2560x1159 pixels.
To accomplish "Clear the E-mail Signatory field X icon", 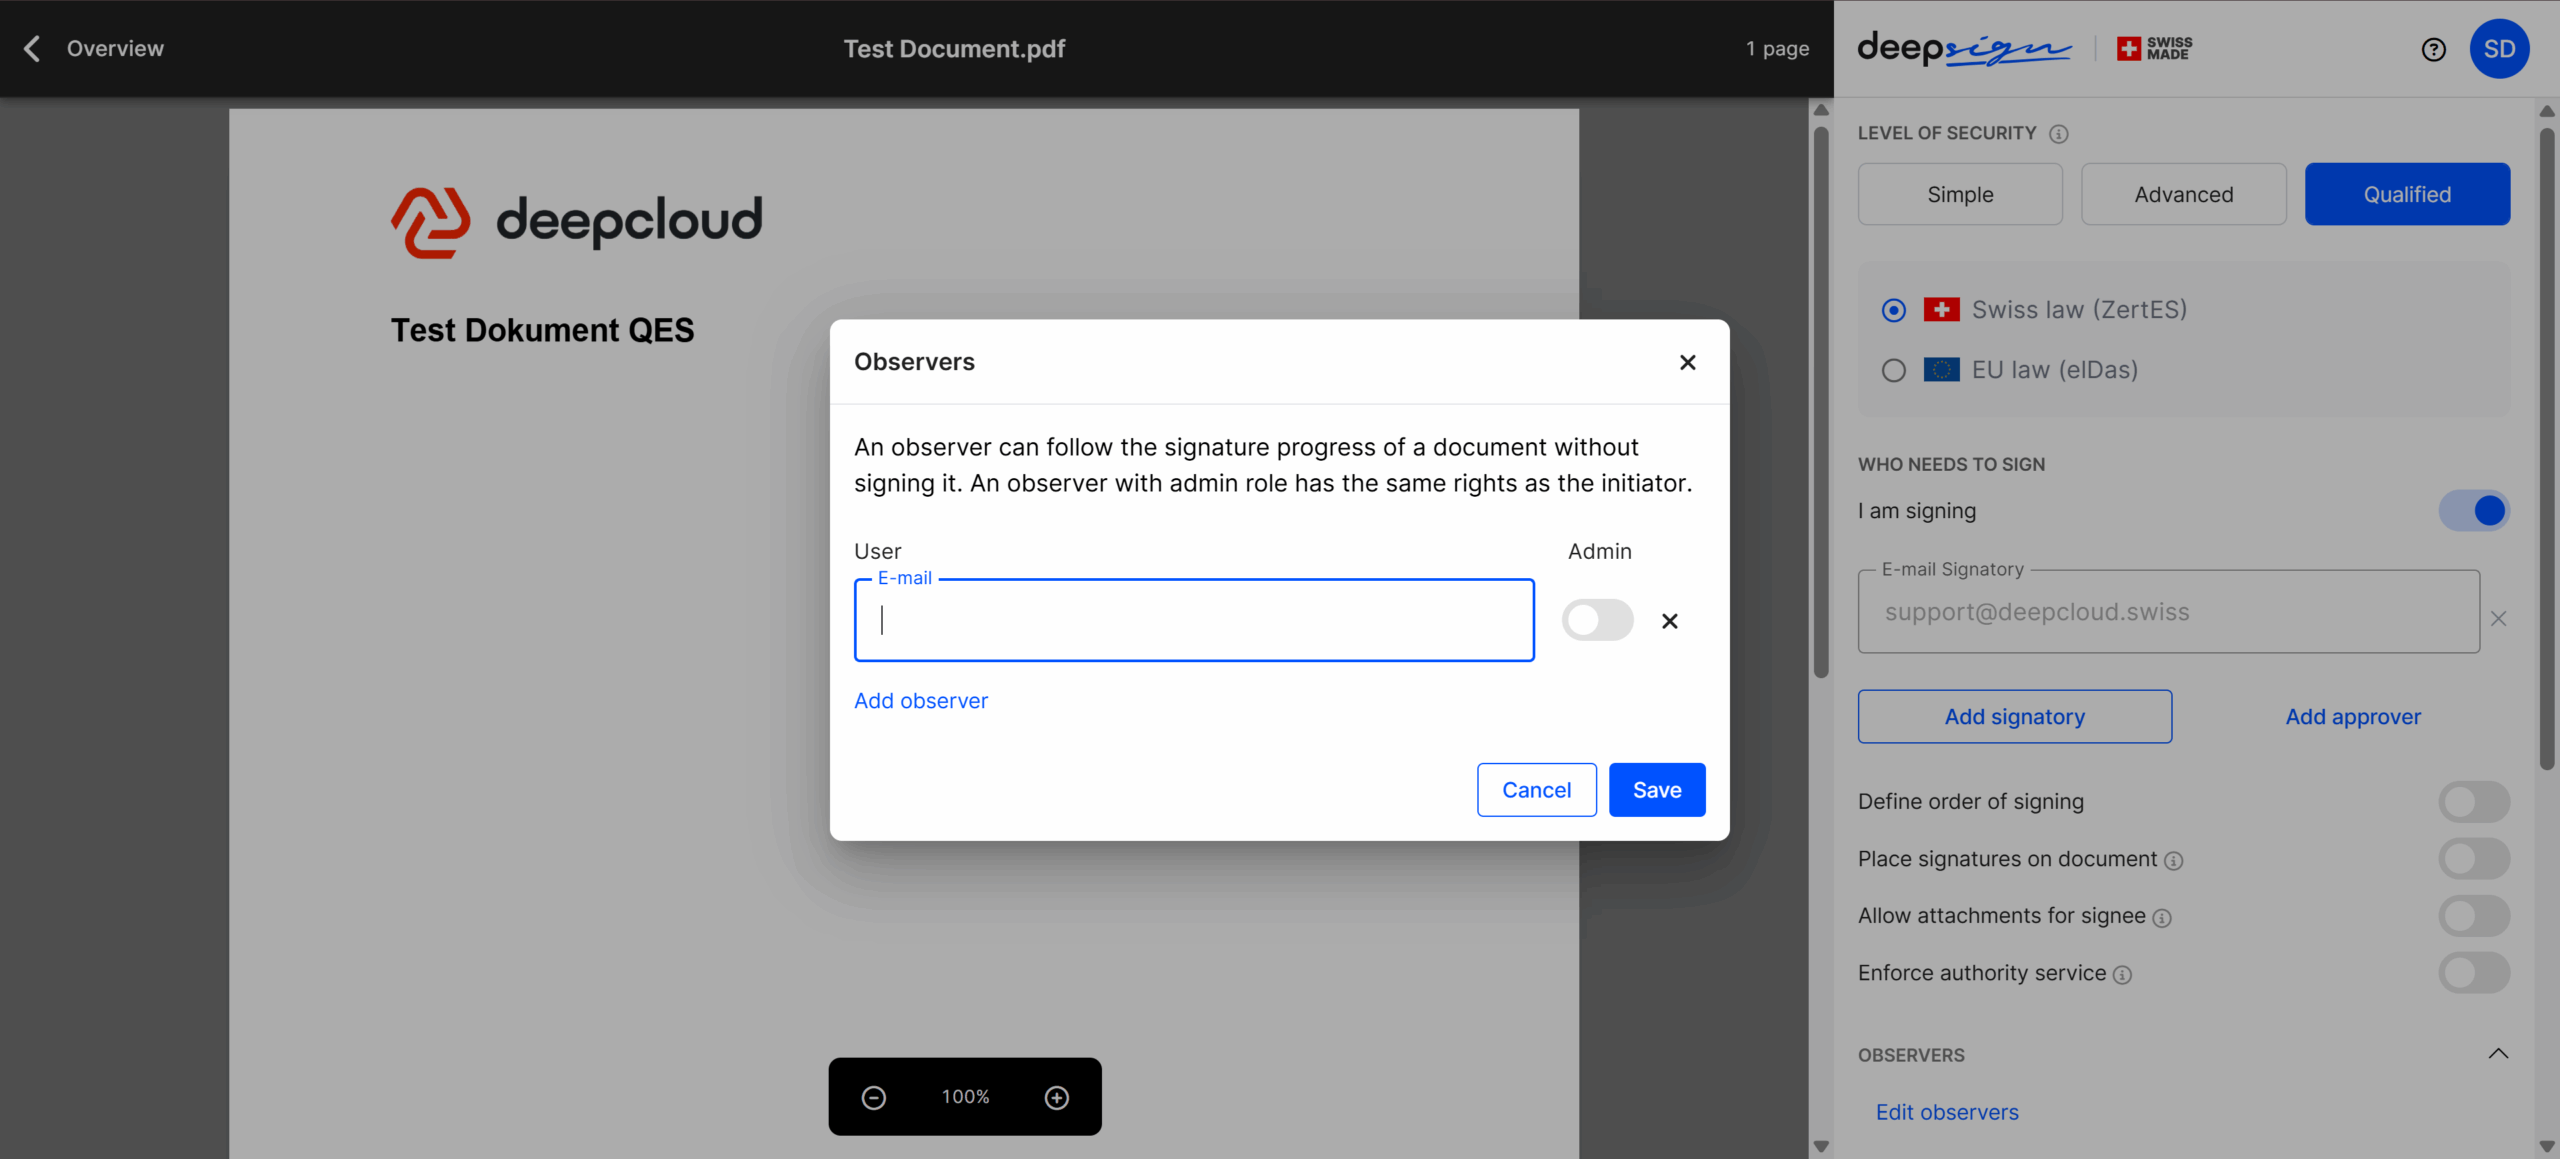I will (x=2498, y=619).
